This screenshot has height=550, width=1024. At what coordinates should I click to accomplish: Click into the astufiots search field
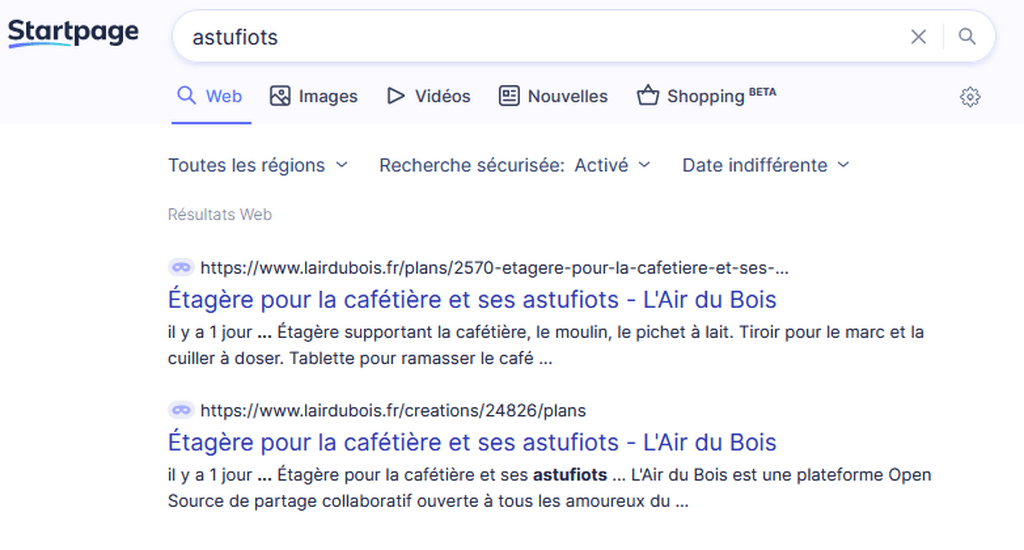pyautogui.click(x=542, y=37)
